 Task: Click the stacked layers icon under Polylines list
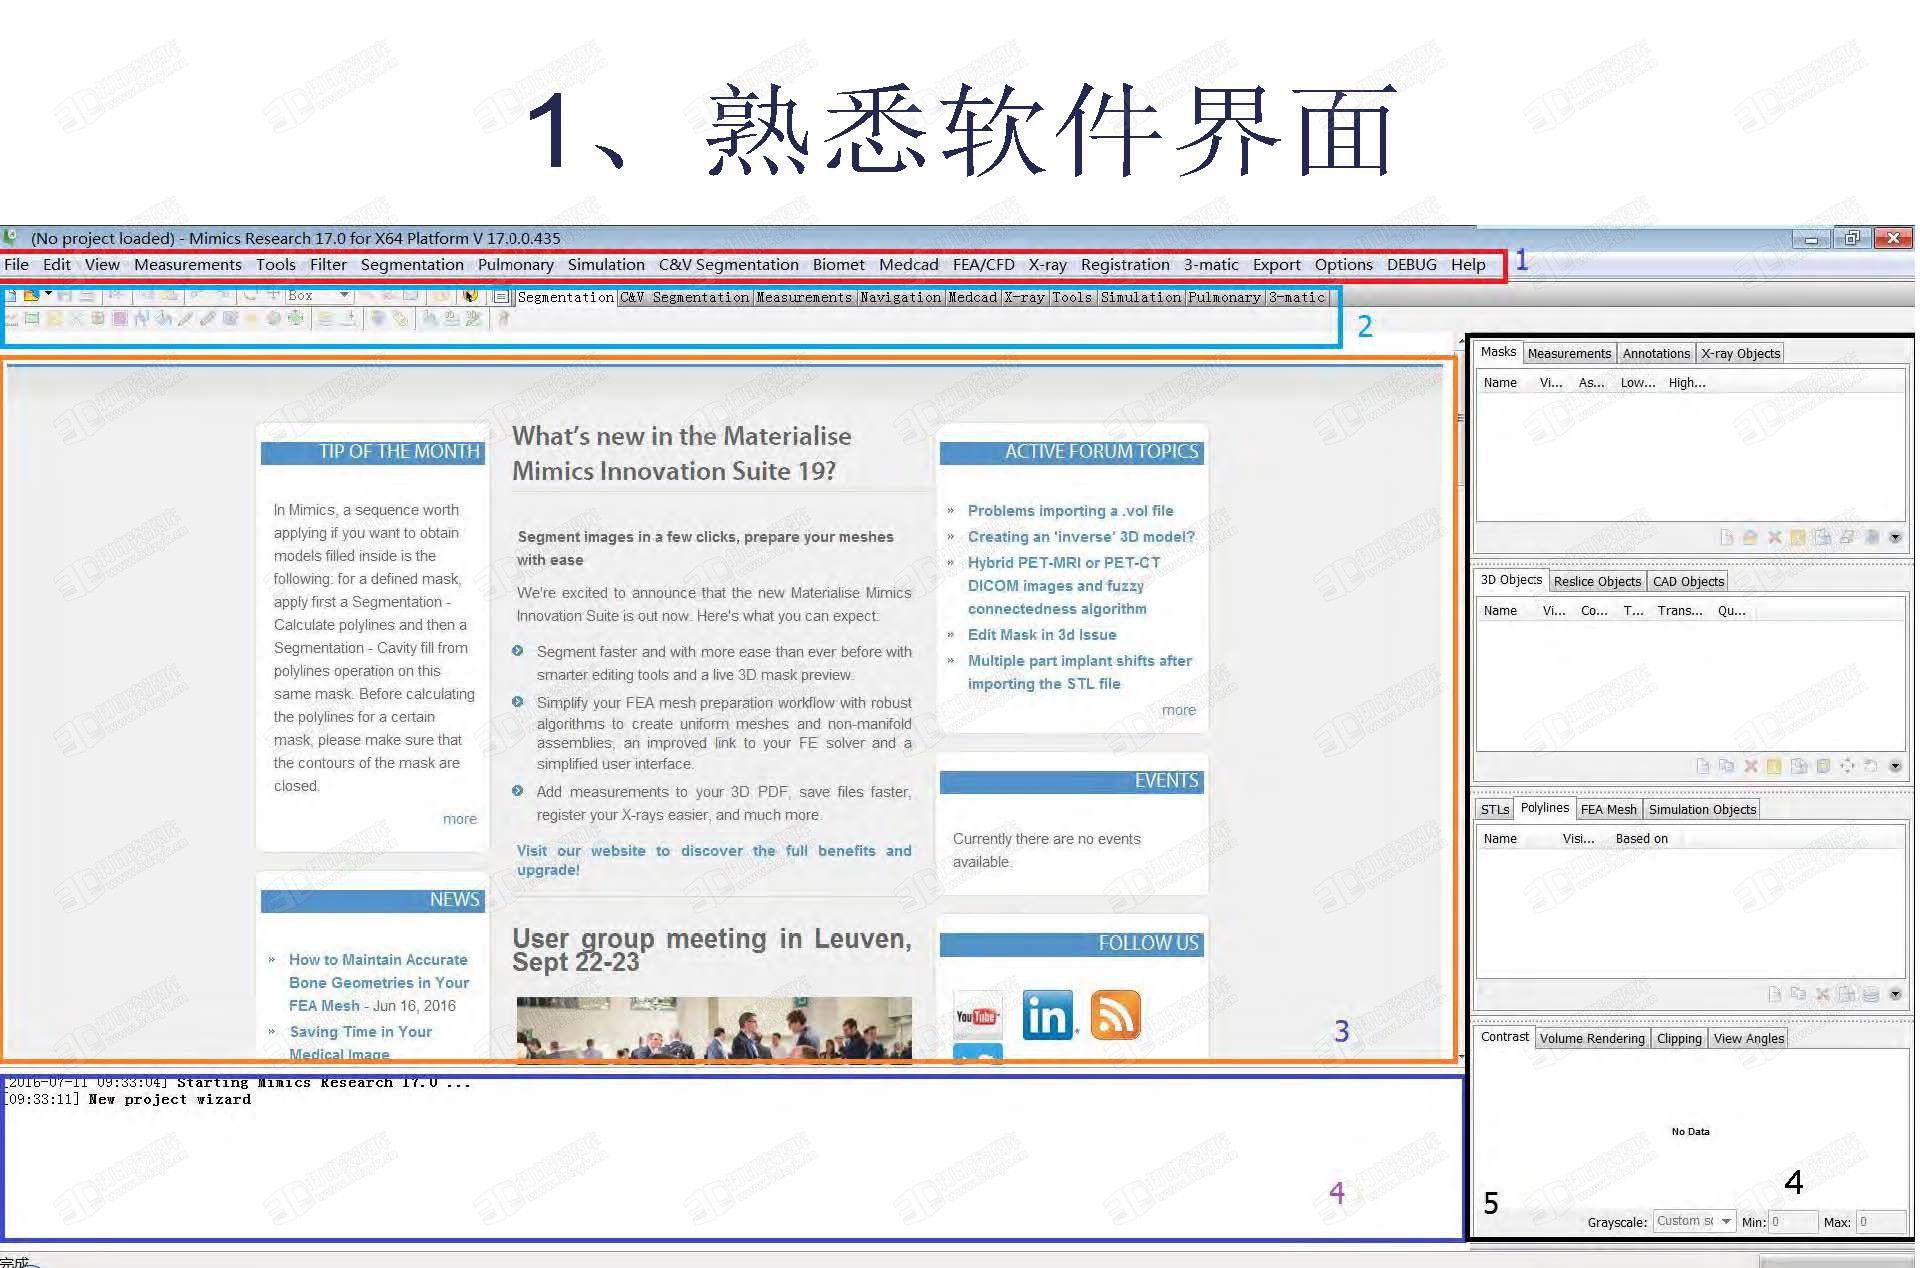pyautogui.click(x=1871, y=994)
